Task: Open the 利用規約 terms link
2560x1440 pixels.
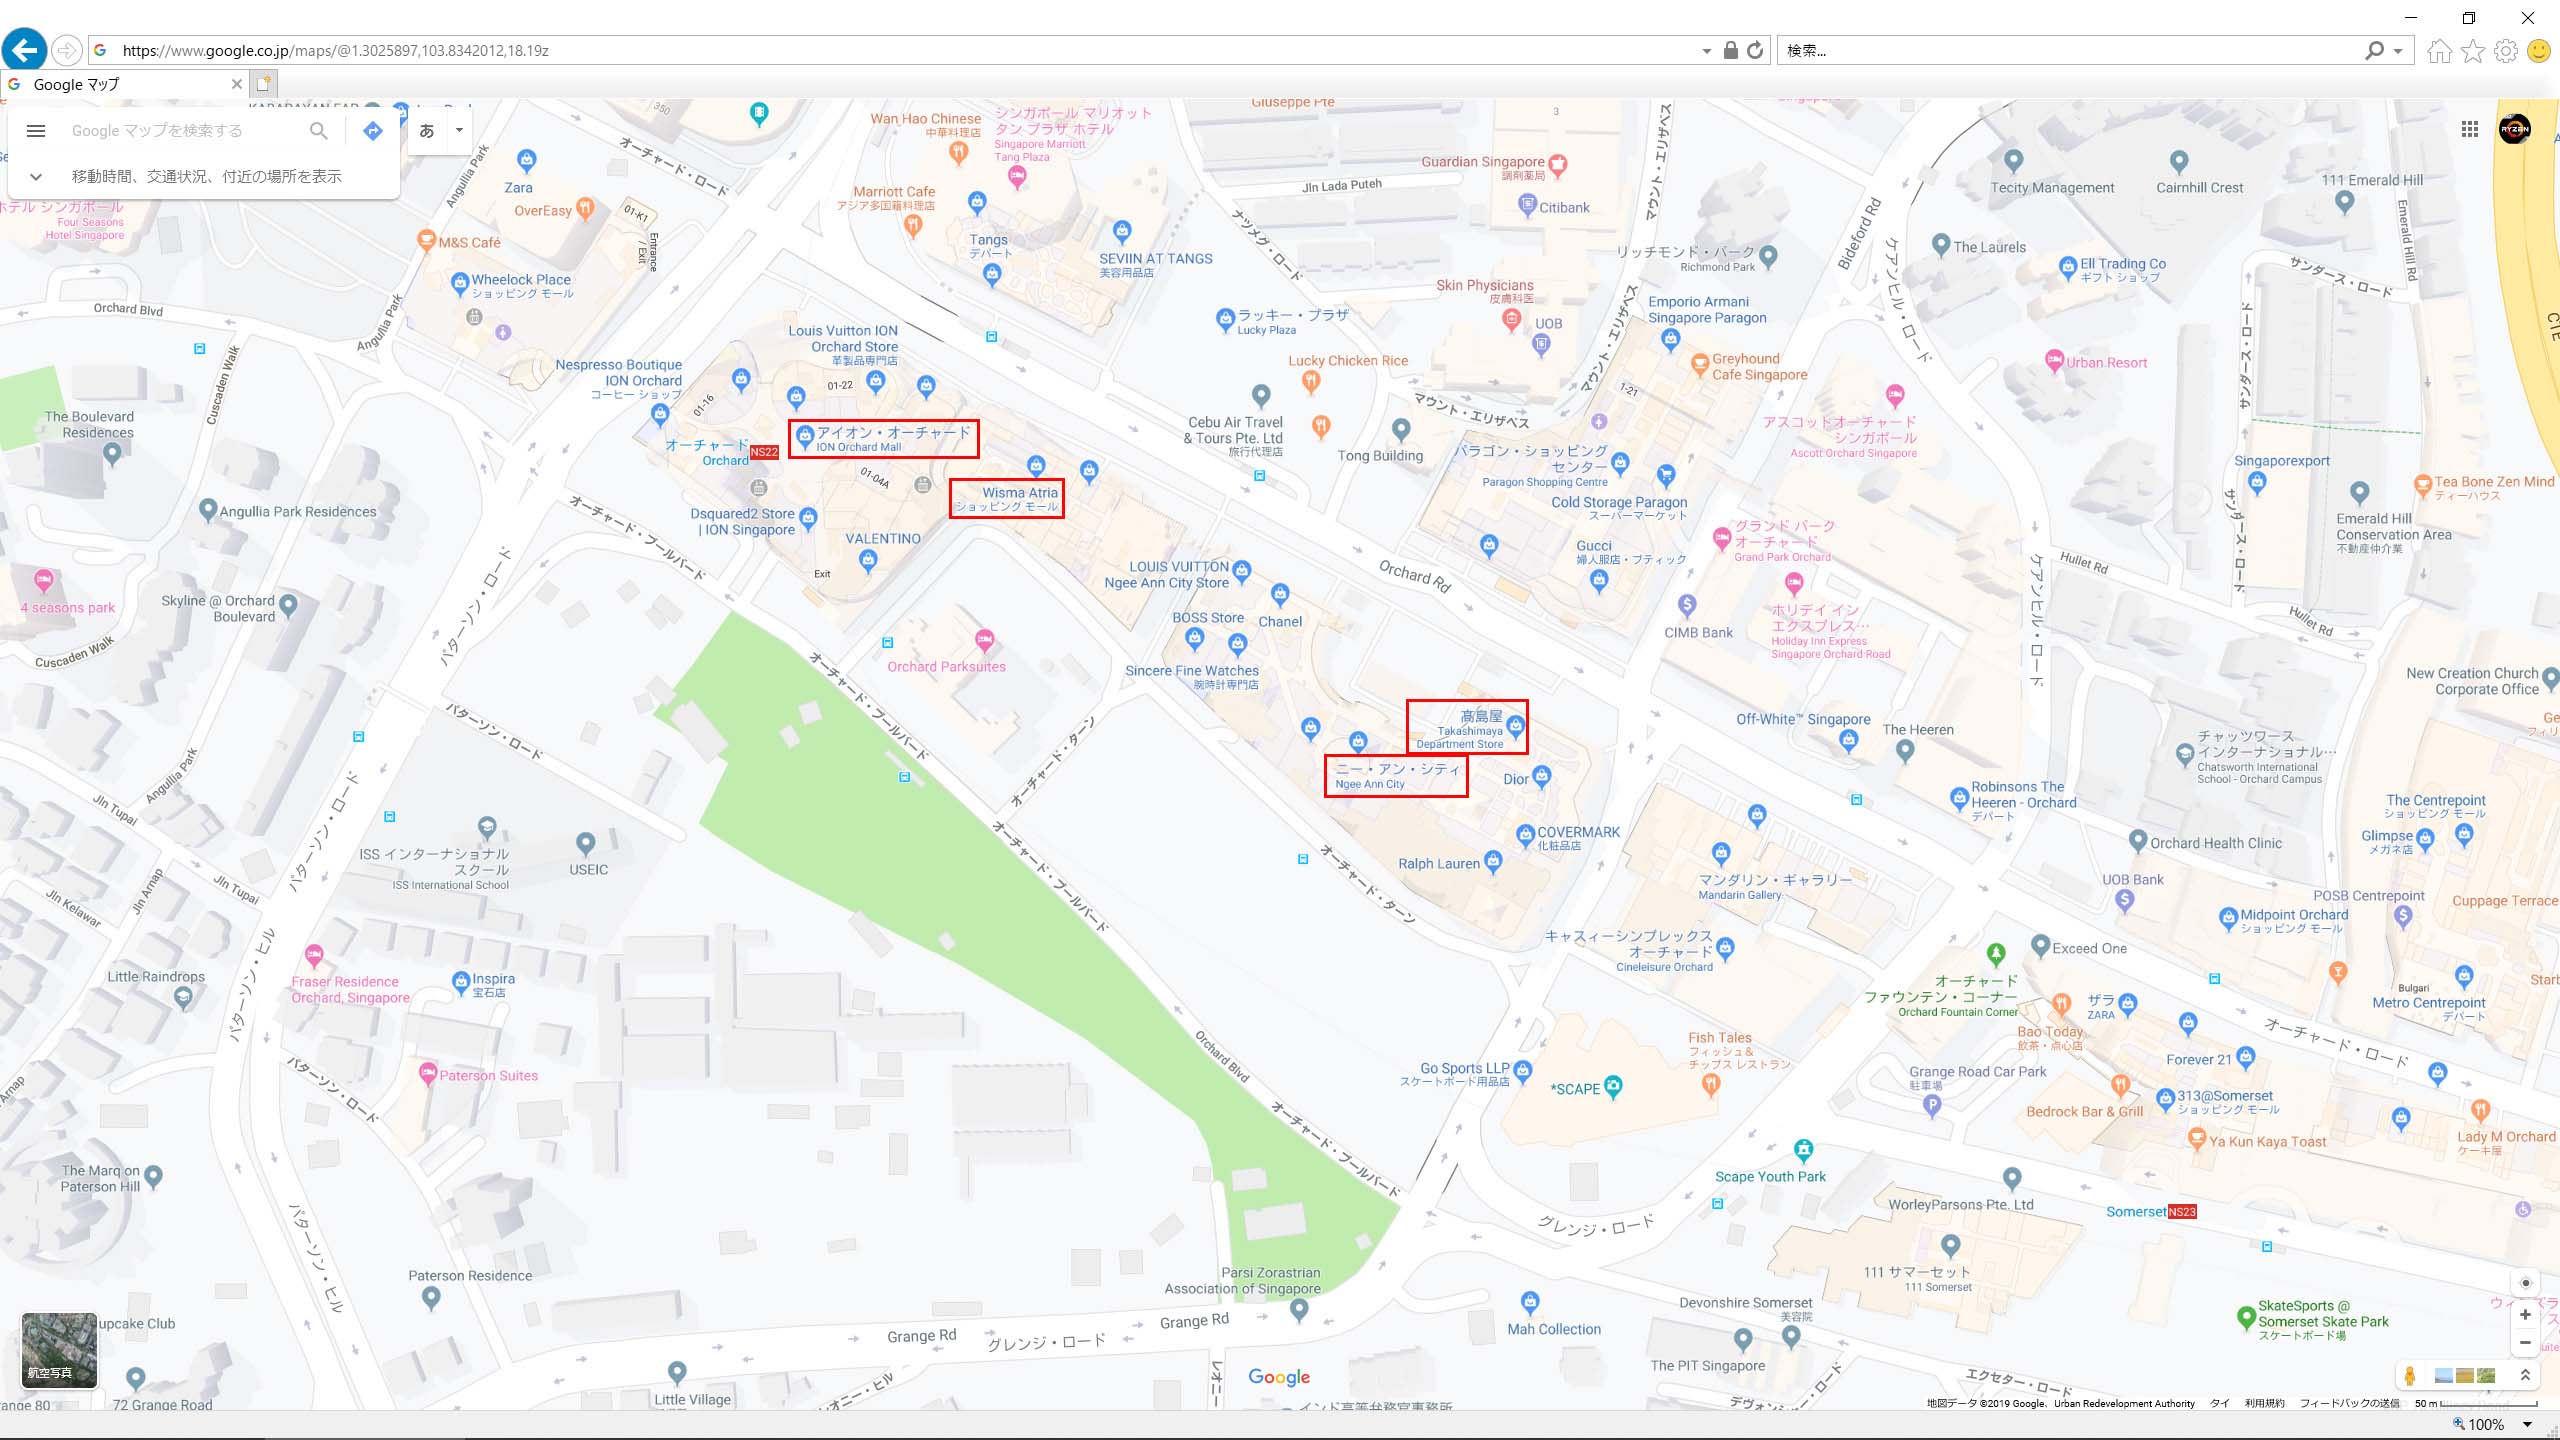Action: 2265,1403
